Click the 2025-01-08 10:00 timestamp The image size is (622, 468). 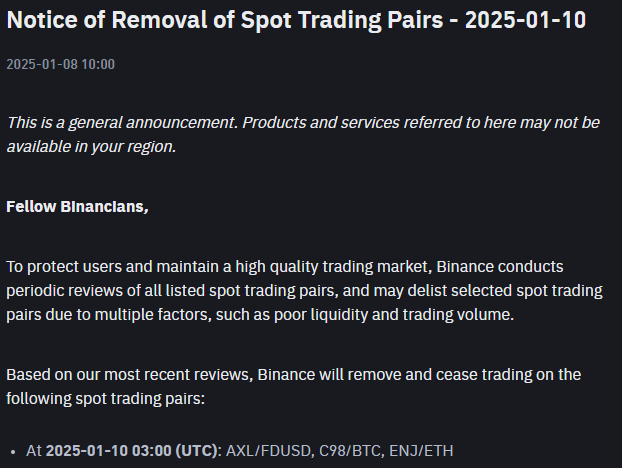click(x=60, y=64)
